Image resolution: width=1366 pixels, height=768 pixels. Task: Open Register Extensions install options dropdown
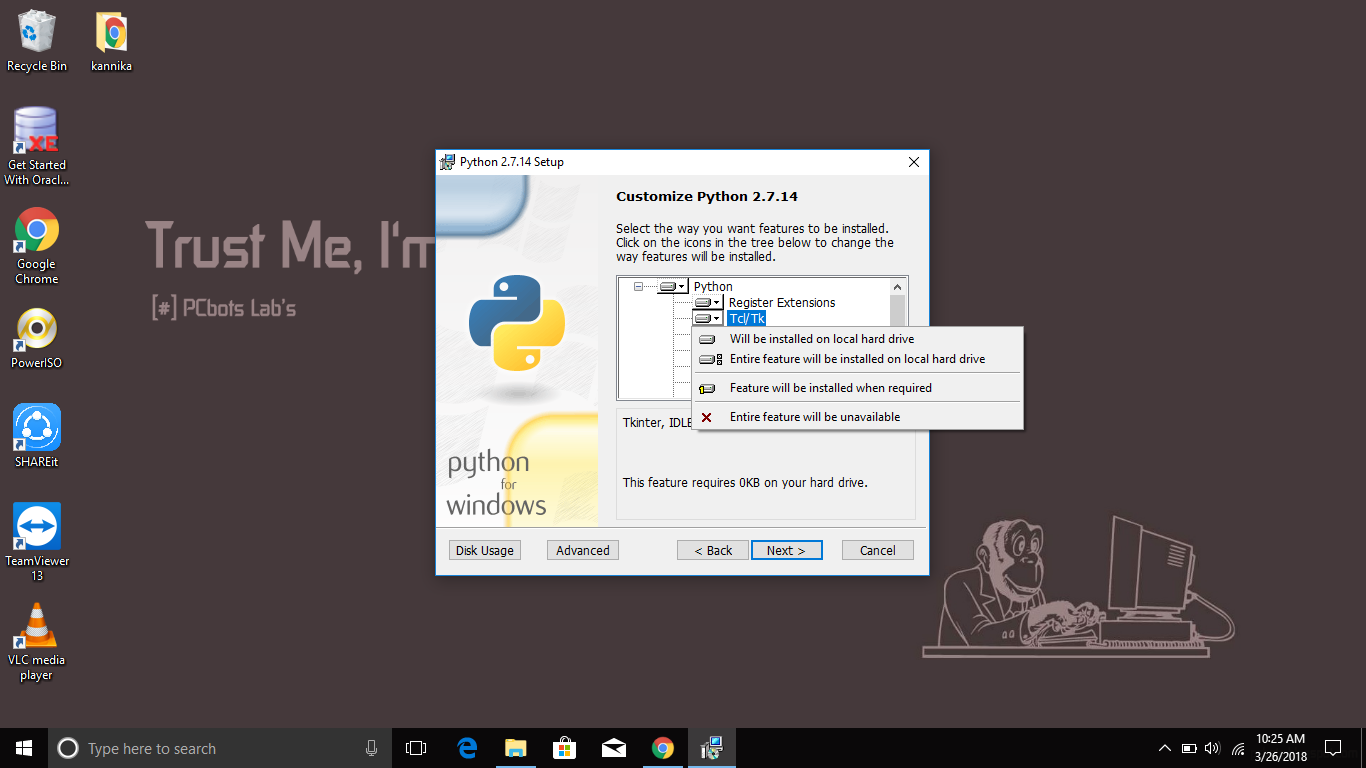click(x=708, y=303)
